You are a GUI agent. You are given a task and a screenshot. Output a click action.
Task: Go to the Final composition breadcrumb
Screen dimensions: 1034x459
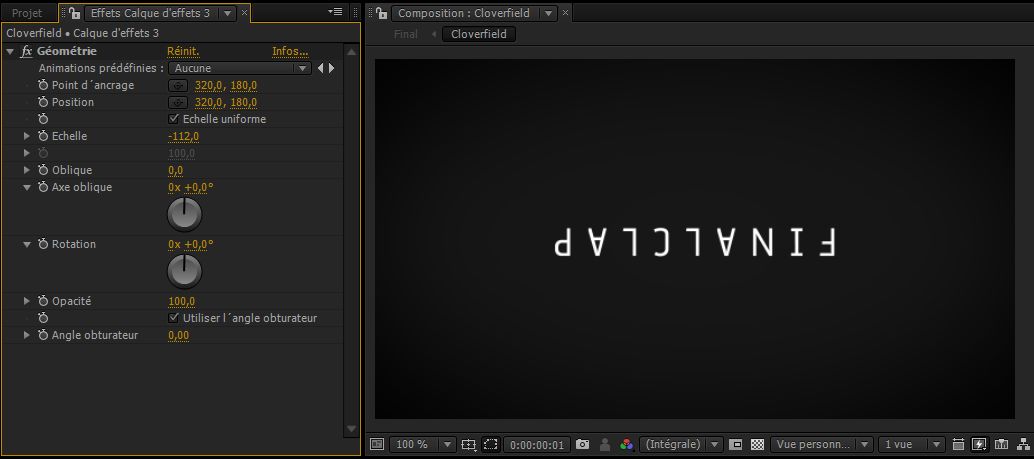406,34
